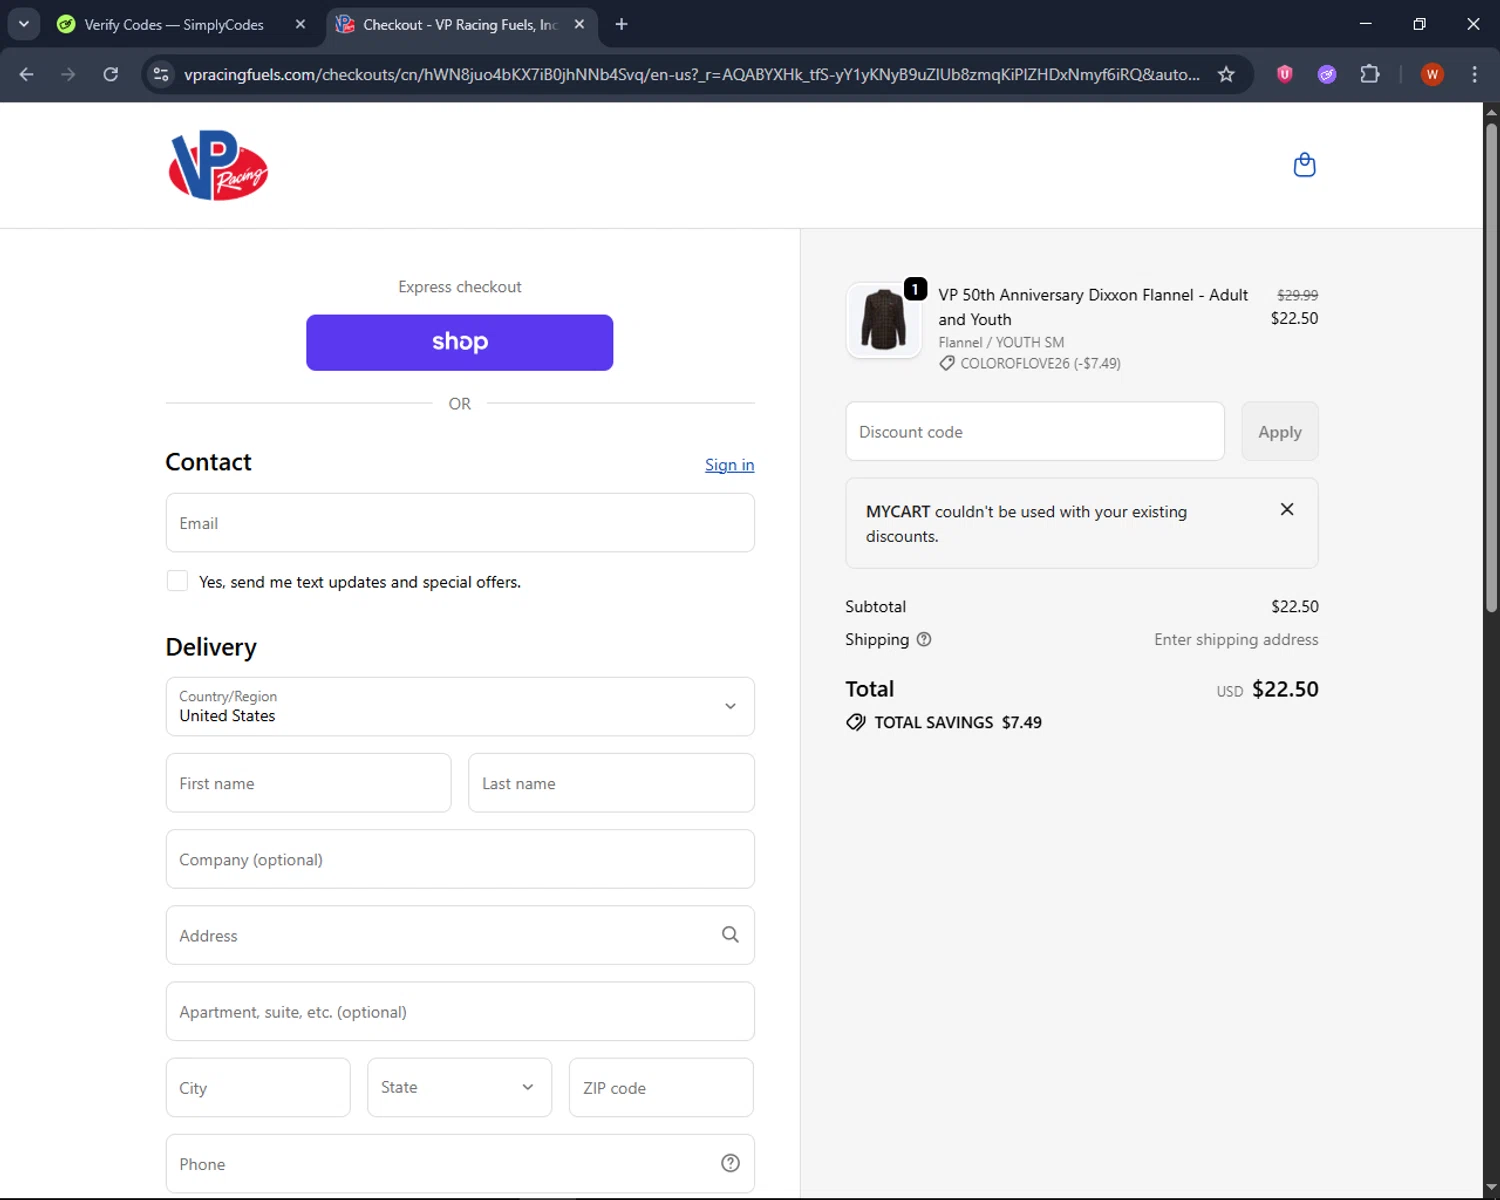Open the uBlock shield extension icon
This screenshot has width=1500, height=1200.
(1285, 74)
